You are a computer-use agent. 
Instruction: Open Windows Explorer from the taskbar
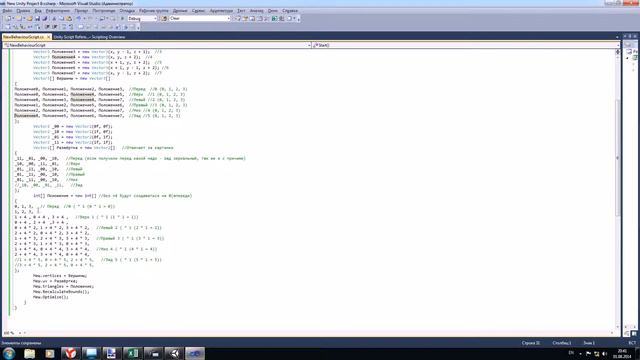click(x=29, y=353)
